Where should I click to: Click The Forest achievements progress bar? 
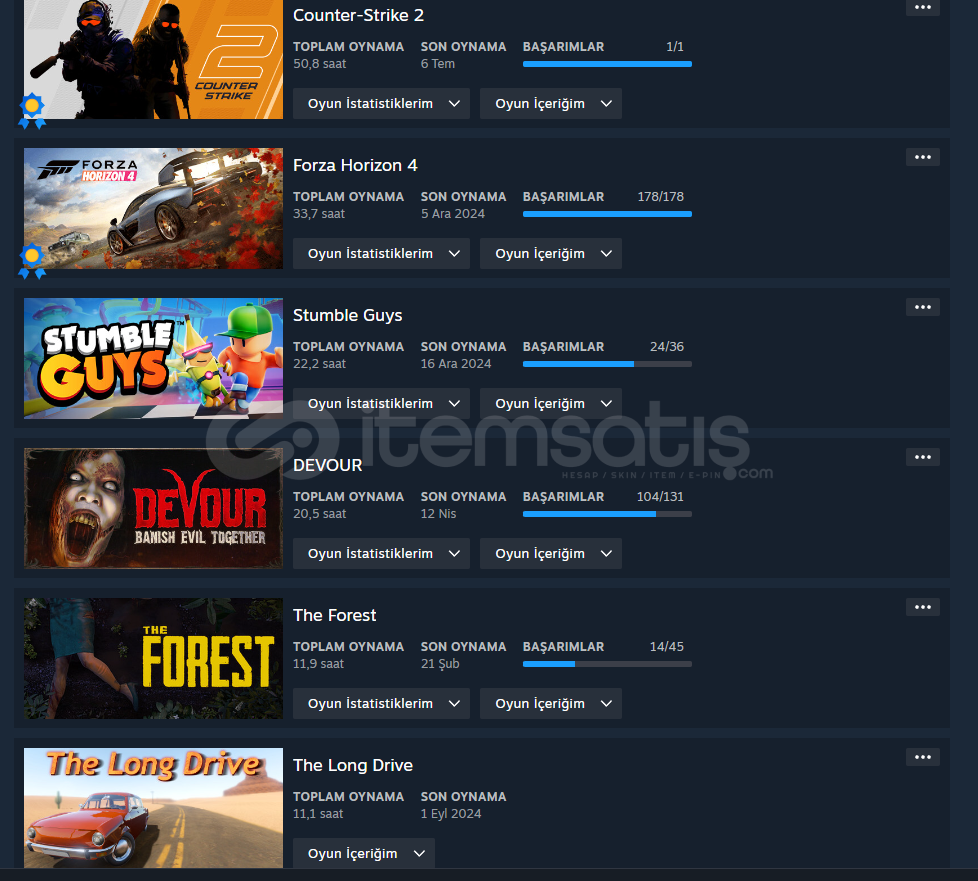coord(607,664)
